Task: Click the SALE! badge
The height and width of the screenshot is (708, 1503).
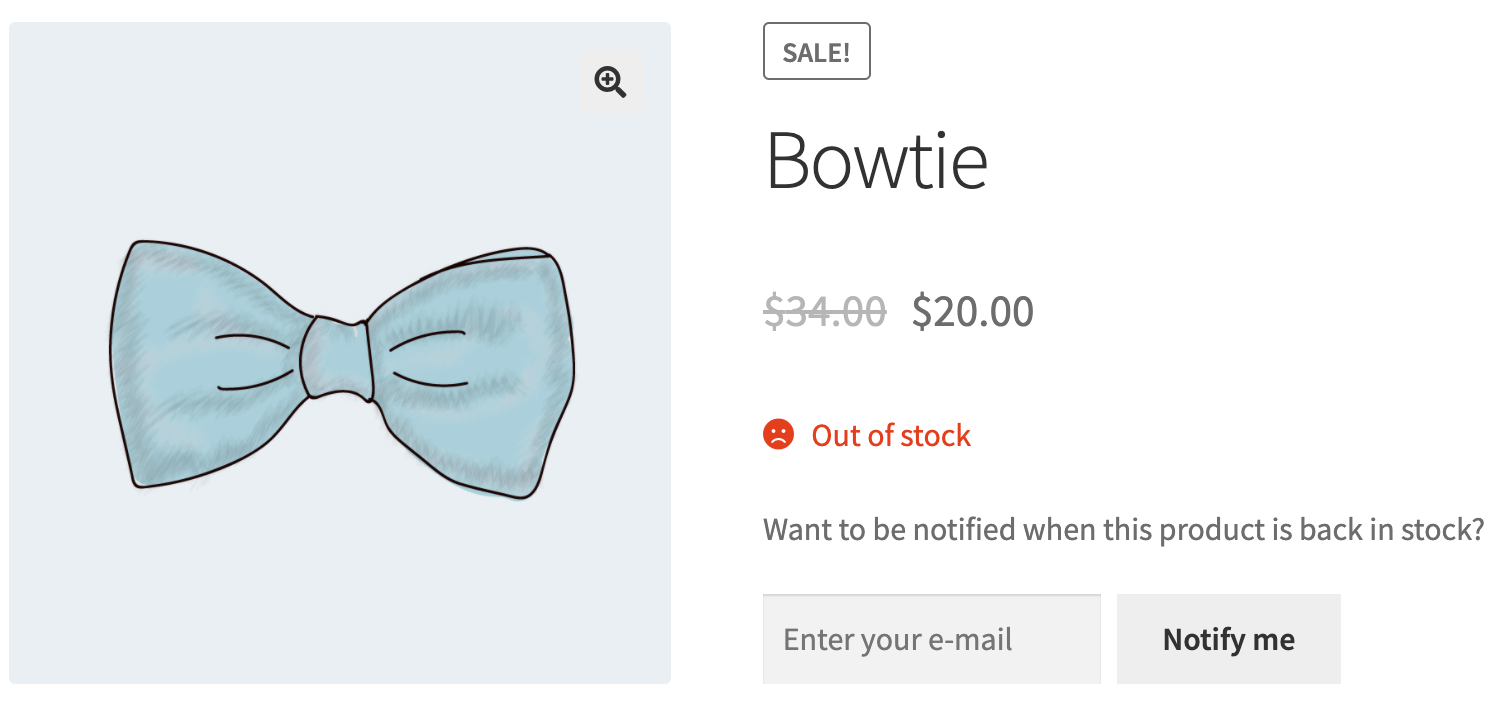Action: [x=816, y=51]
